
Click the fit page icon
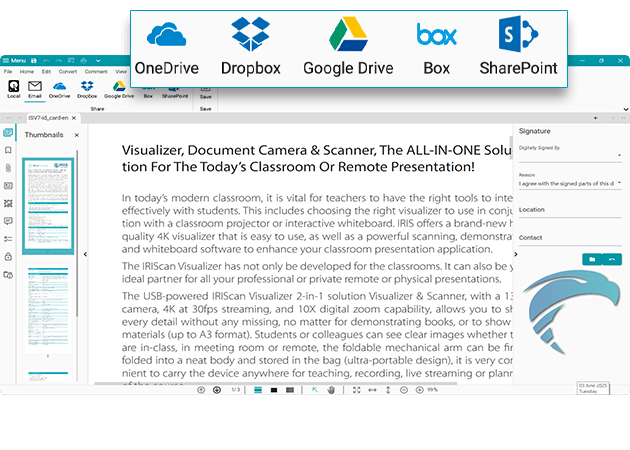(356, 390)
